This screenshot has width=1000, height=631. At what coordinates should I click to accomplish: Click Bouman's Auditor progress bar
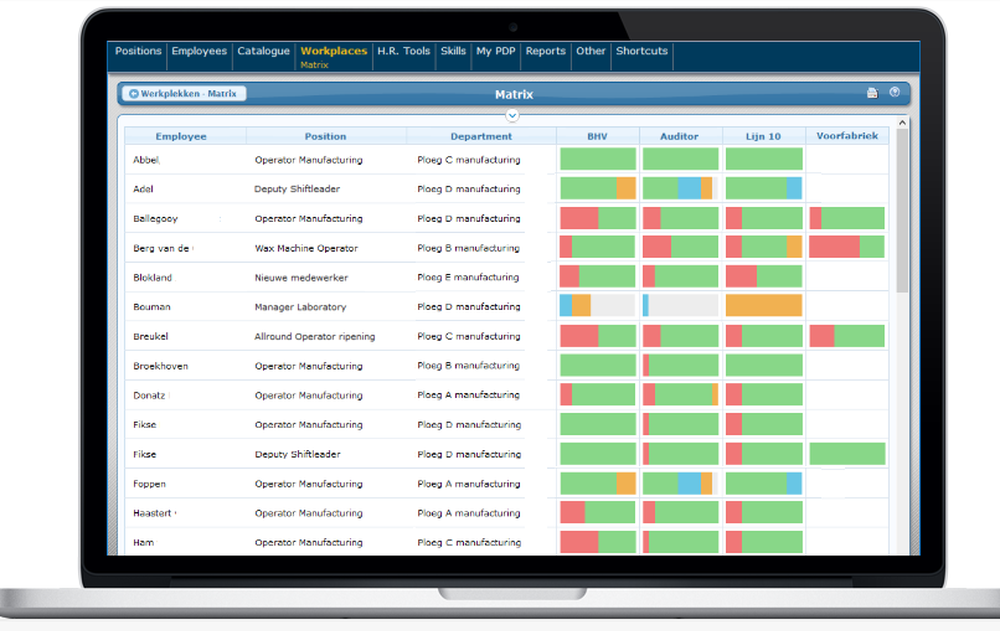pos(680,306)
